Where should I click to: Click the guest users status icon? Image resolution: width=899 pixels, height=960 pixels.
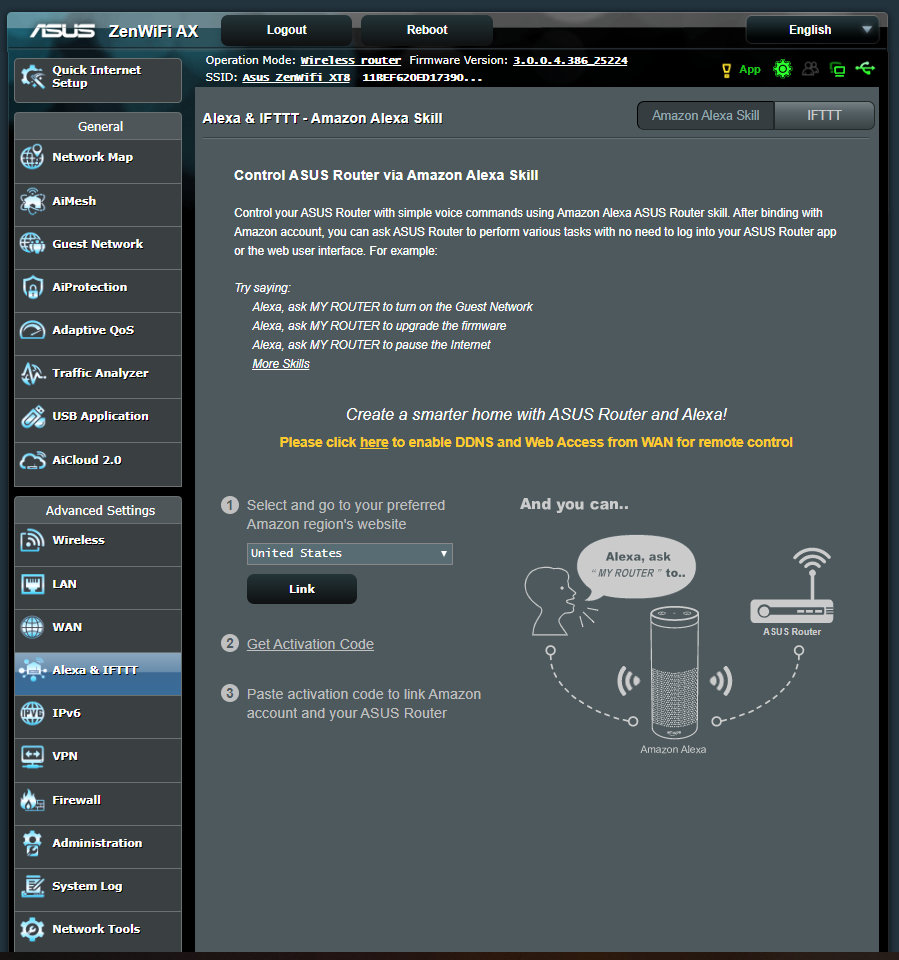[810, 69]
